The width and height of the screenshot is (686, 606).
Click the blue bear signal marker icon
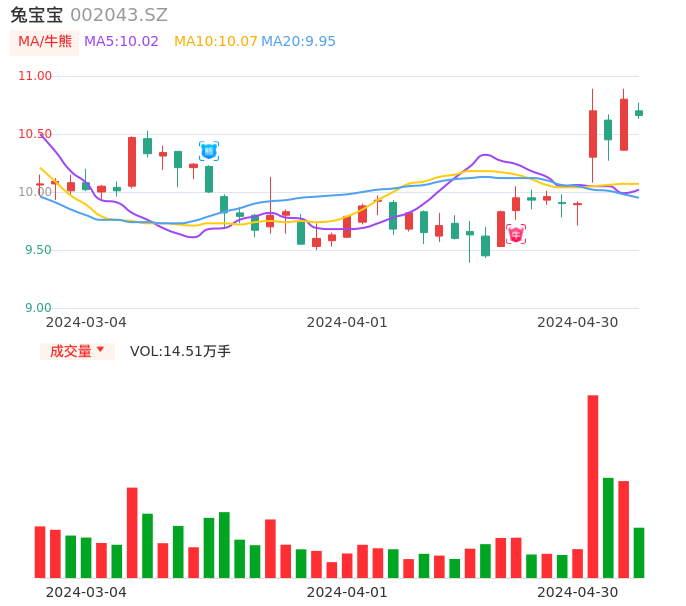tap(209, 151)
